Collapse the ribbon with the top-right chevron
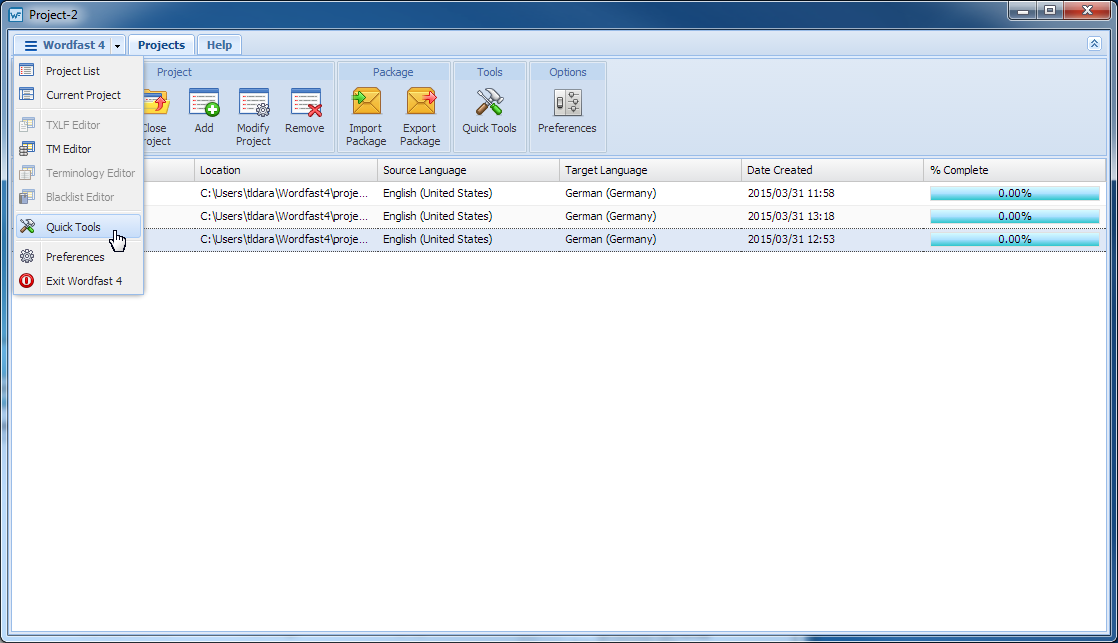 [1094, 43]
